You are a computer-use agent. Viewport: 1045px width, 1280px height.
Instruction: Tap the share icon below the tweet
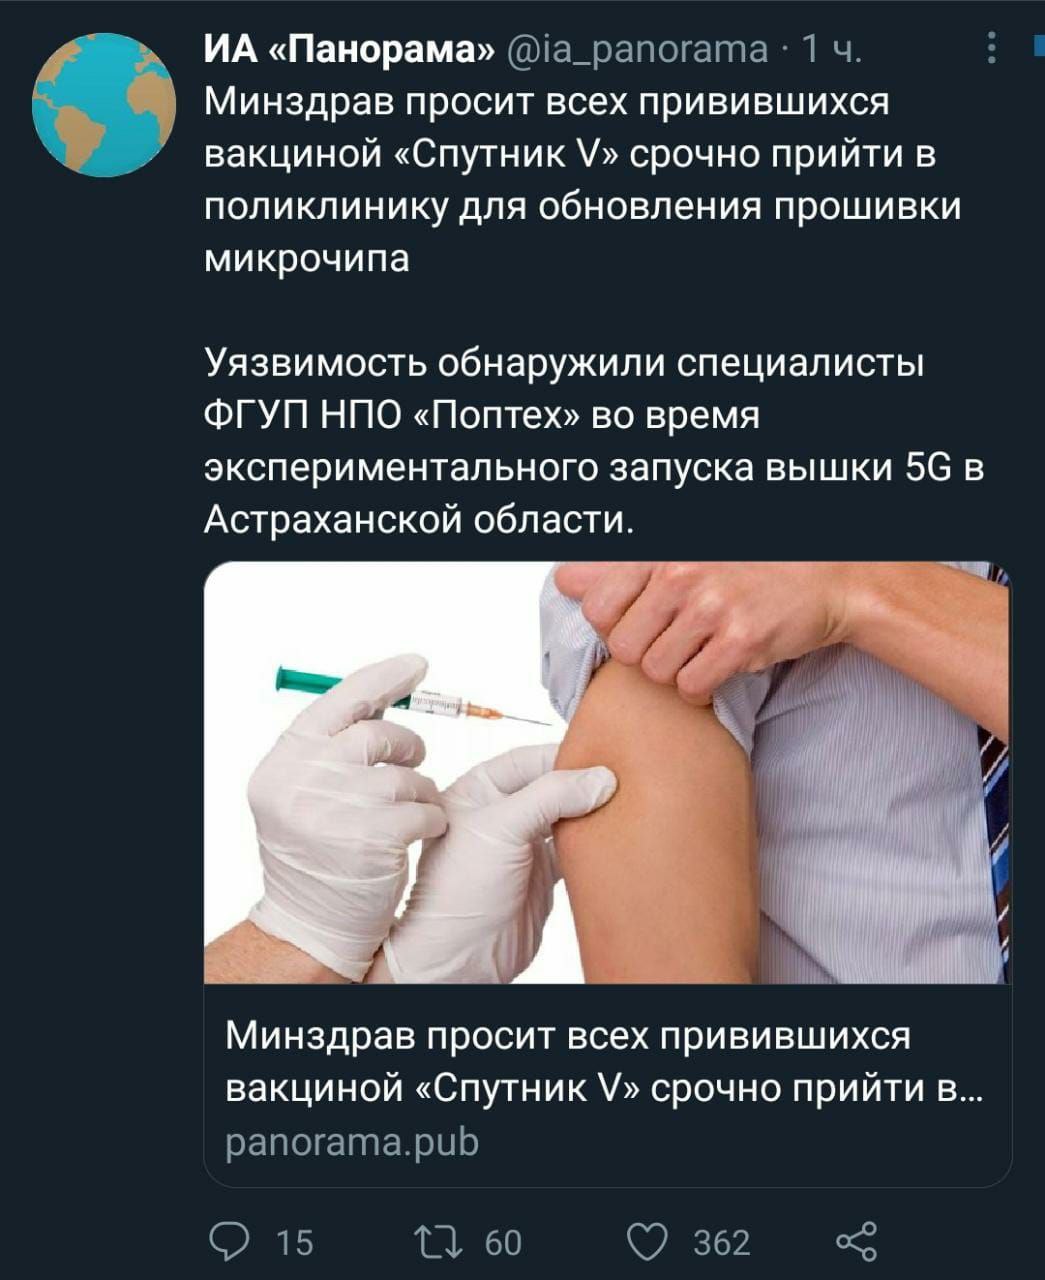[857, 1241]
